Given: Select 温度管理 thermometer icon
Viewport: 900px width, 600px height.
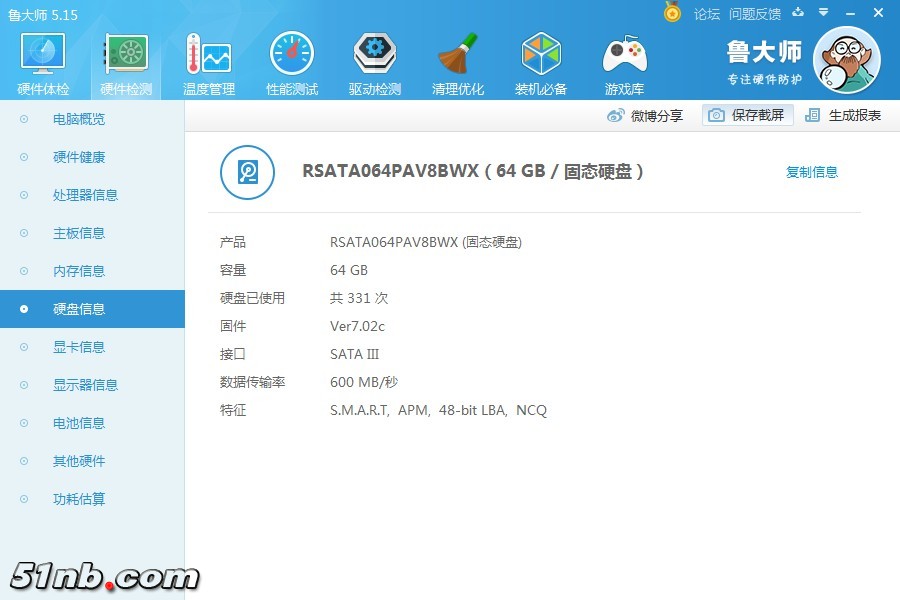Looking at the screenshot, I should click(208, 55).
